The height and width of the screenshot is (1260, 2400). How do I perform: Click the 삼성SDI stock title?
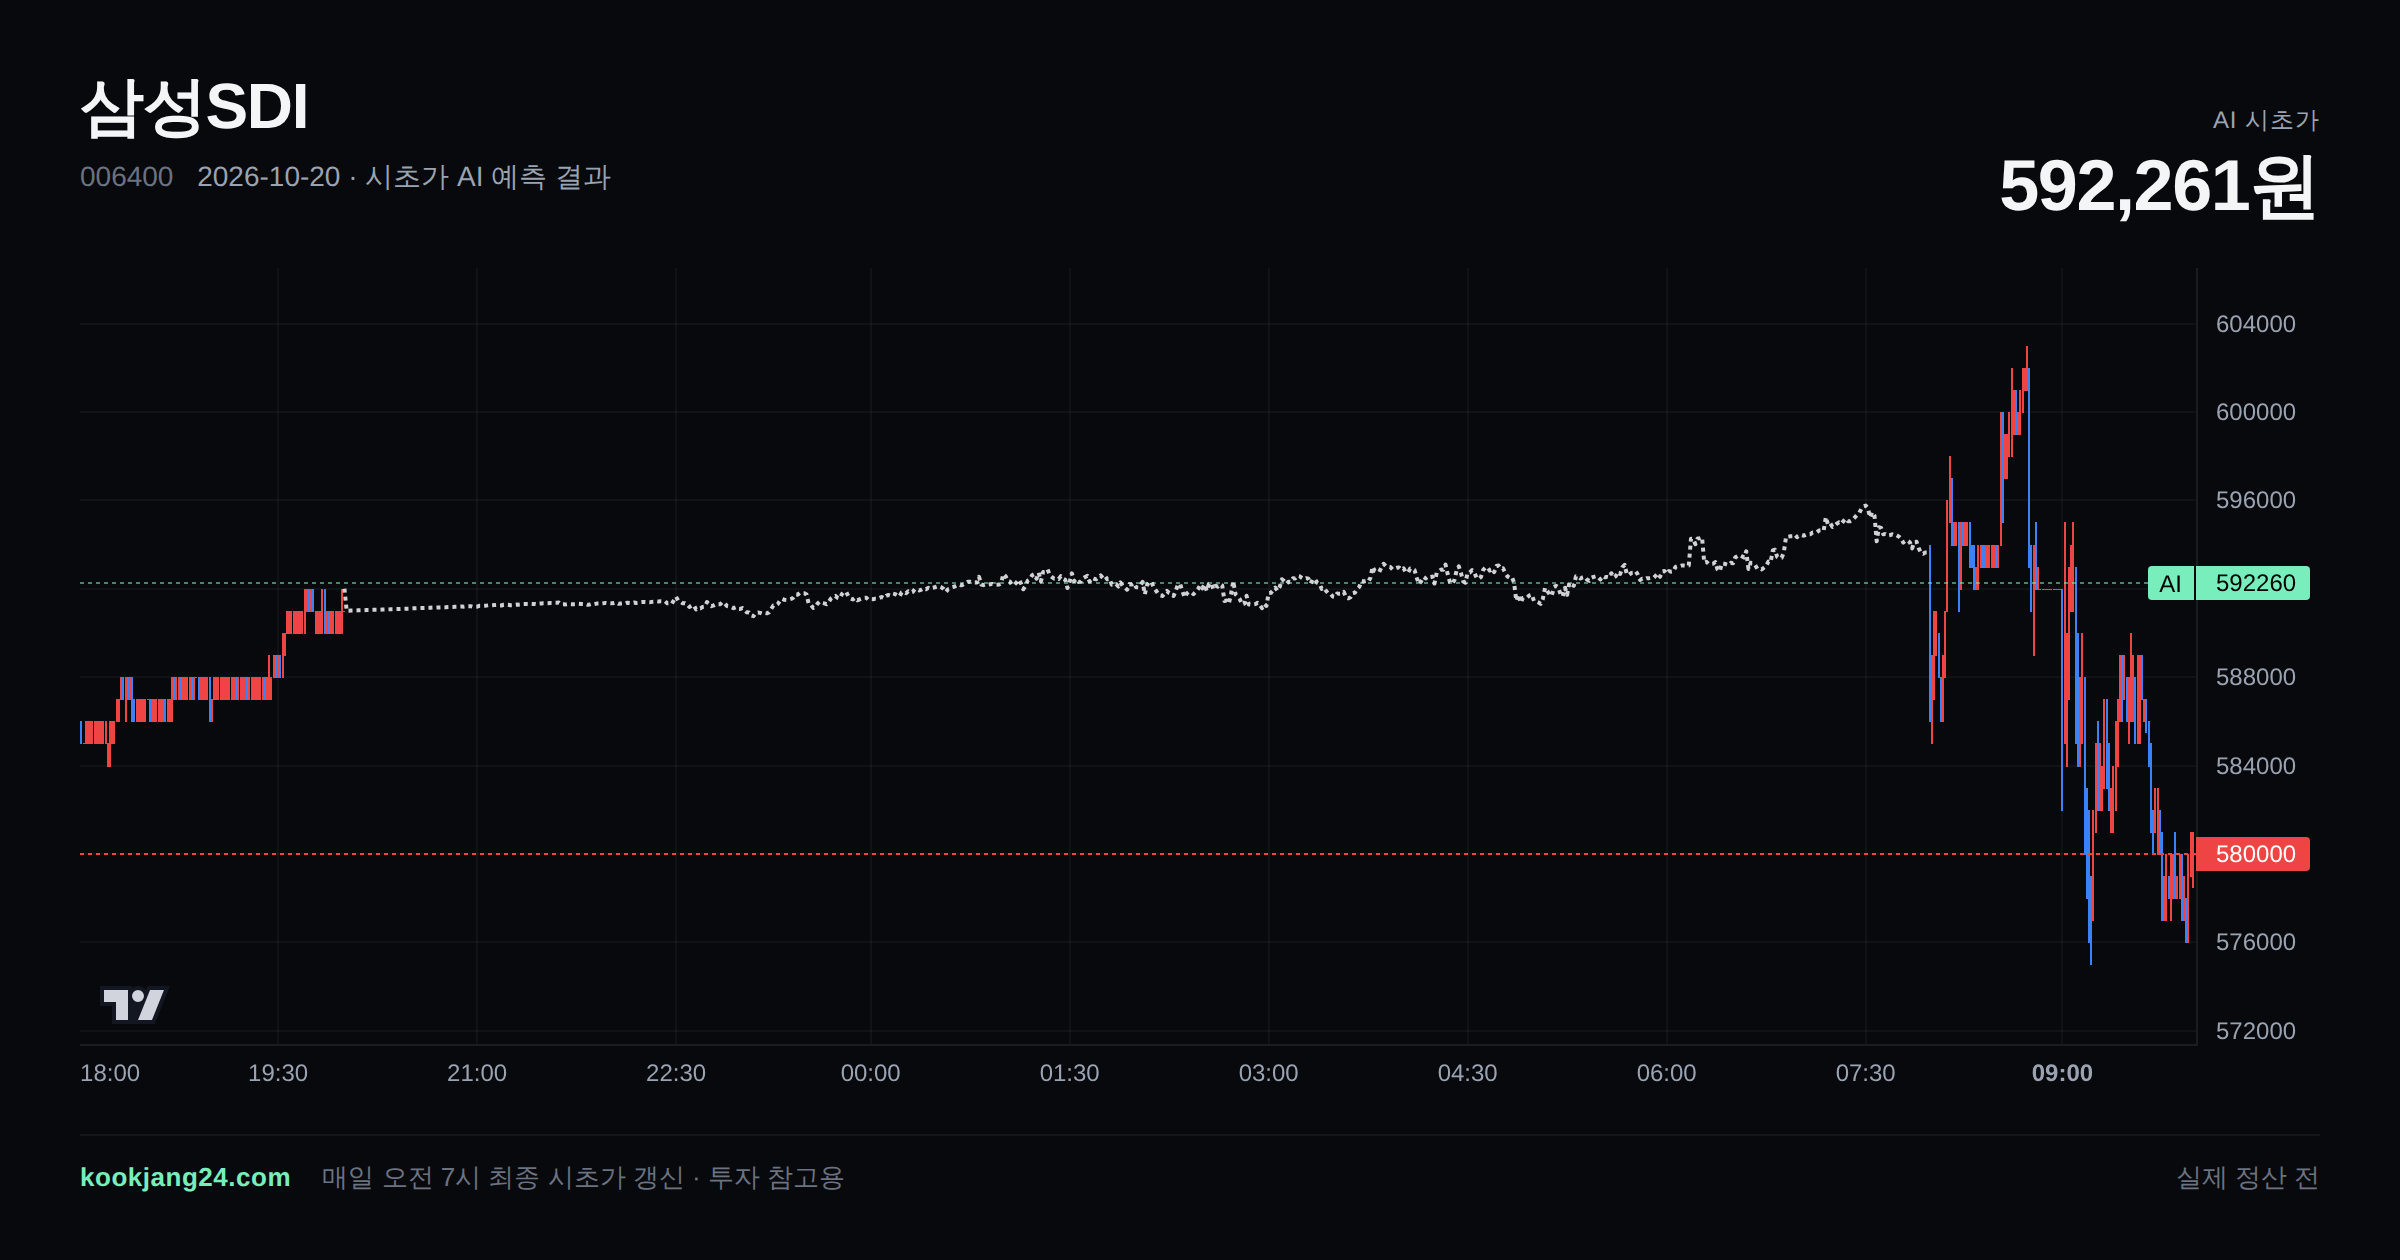coord(194,107)
